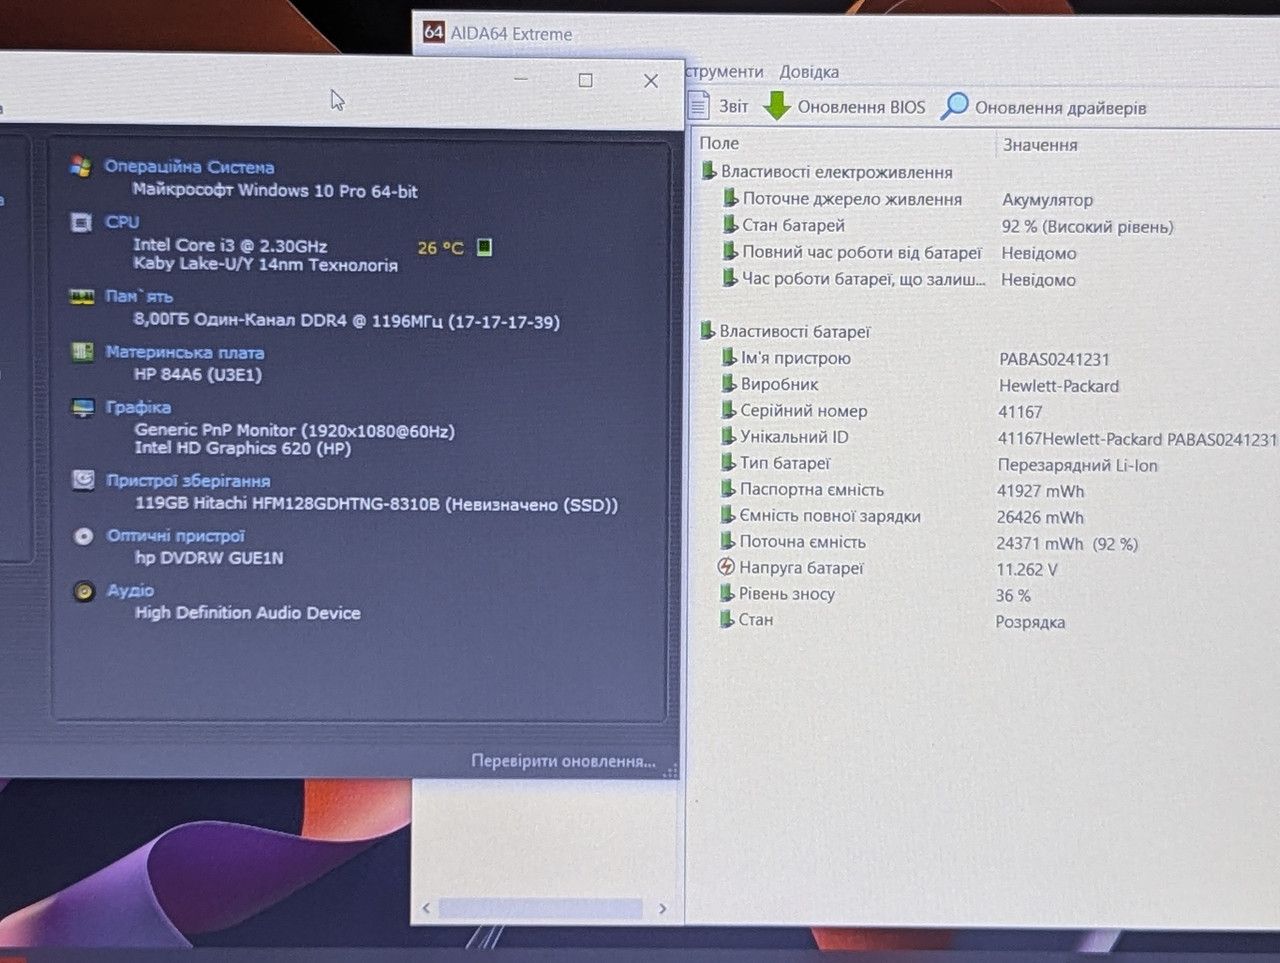Close the dark system info window
This screenshot has width=1280, height=963.
(651, 80)
